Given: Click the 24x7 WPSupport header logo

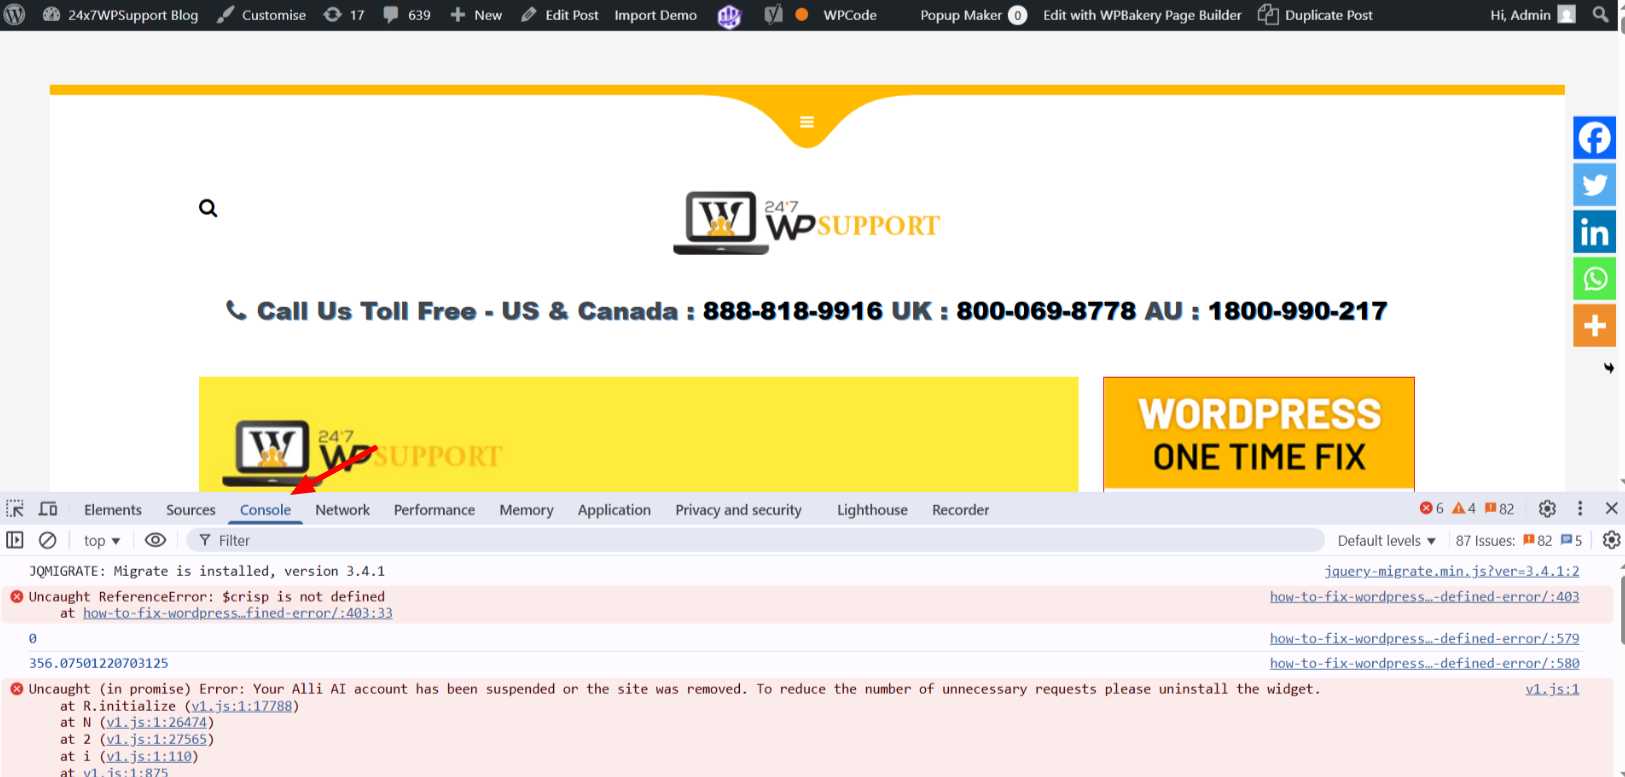Looking at the screenshot, I should (x=806, y=222).
